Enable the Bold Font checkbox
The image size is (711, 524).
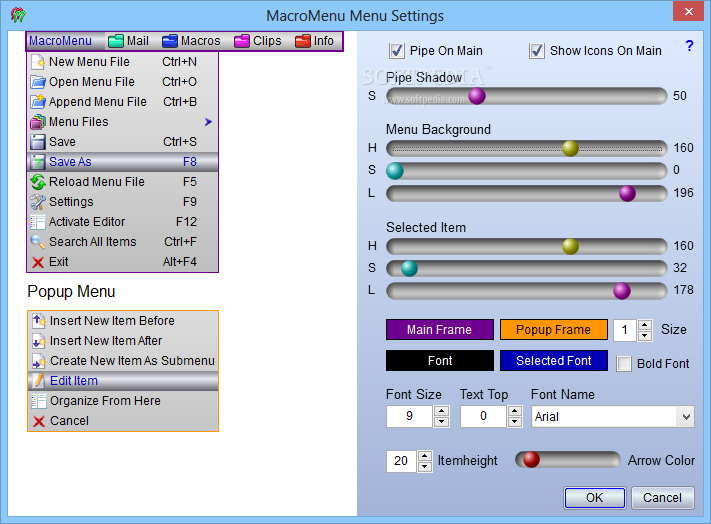(x=624, y=364)
